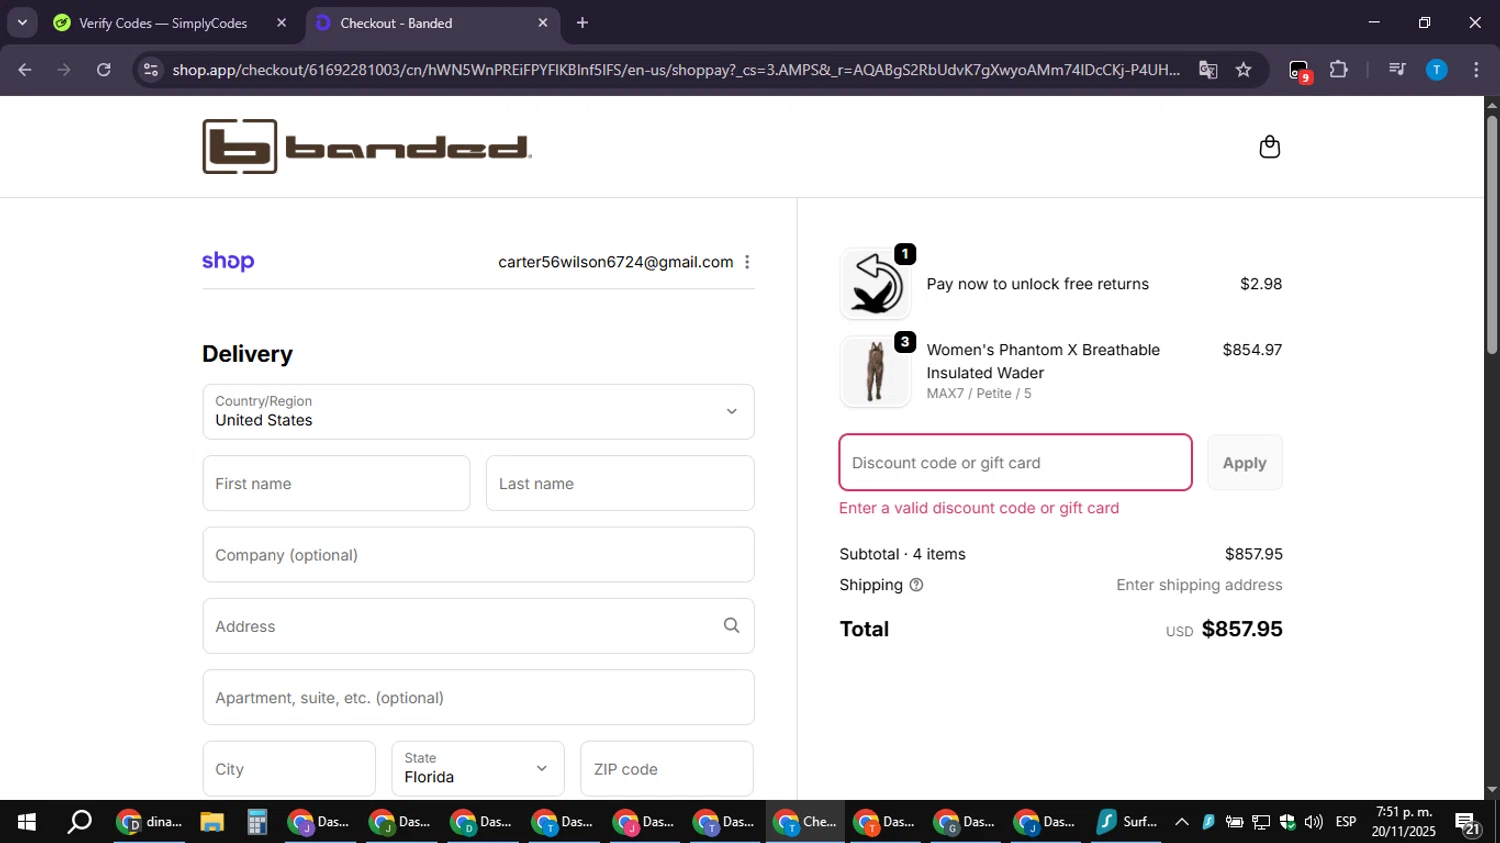Open the Windows Start menu
Screen dimensions: 1500x843
pos(27,822)
